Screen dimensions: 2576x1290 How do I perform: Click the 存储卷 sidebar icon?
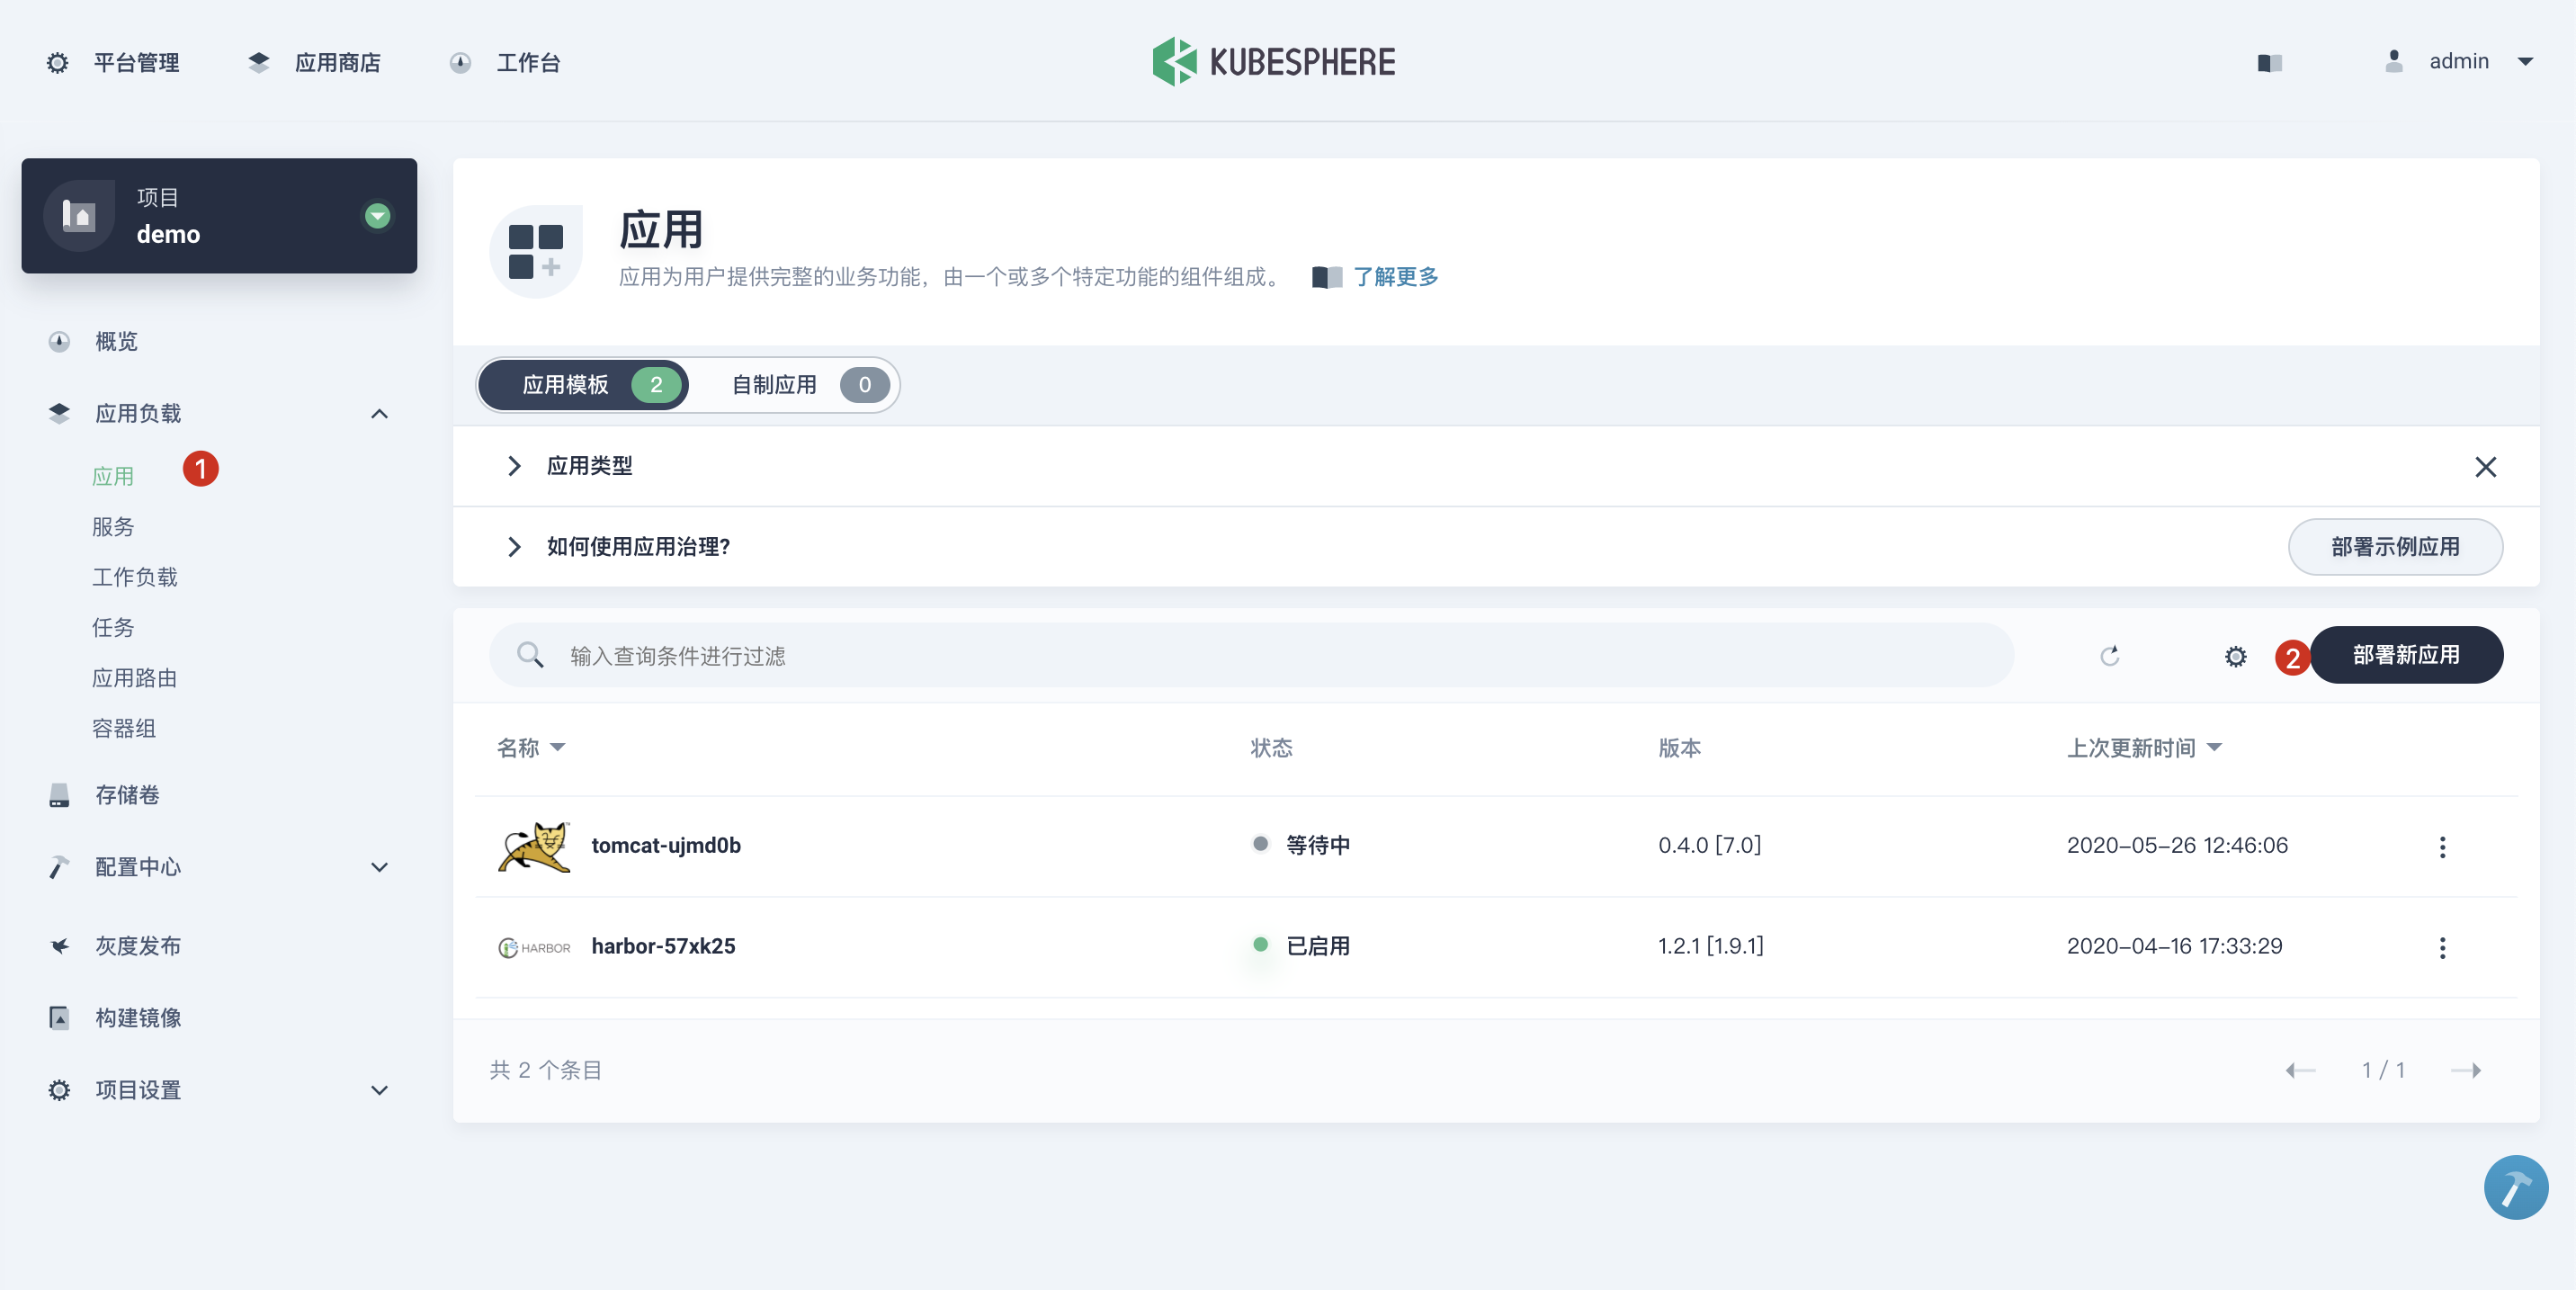(x=59, y=795)
